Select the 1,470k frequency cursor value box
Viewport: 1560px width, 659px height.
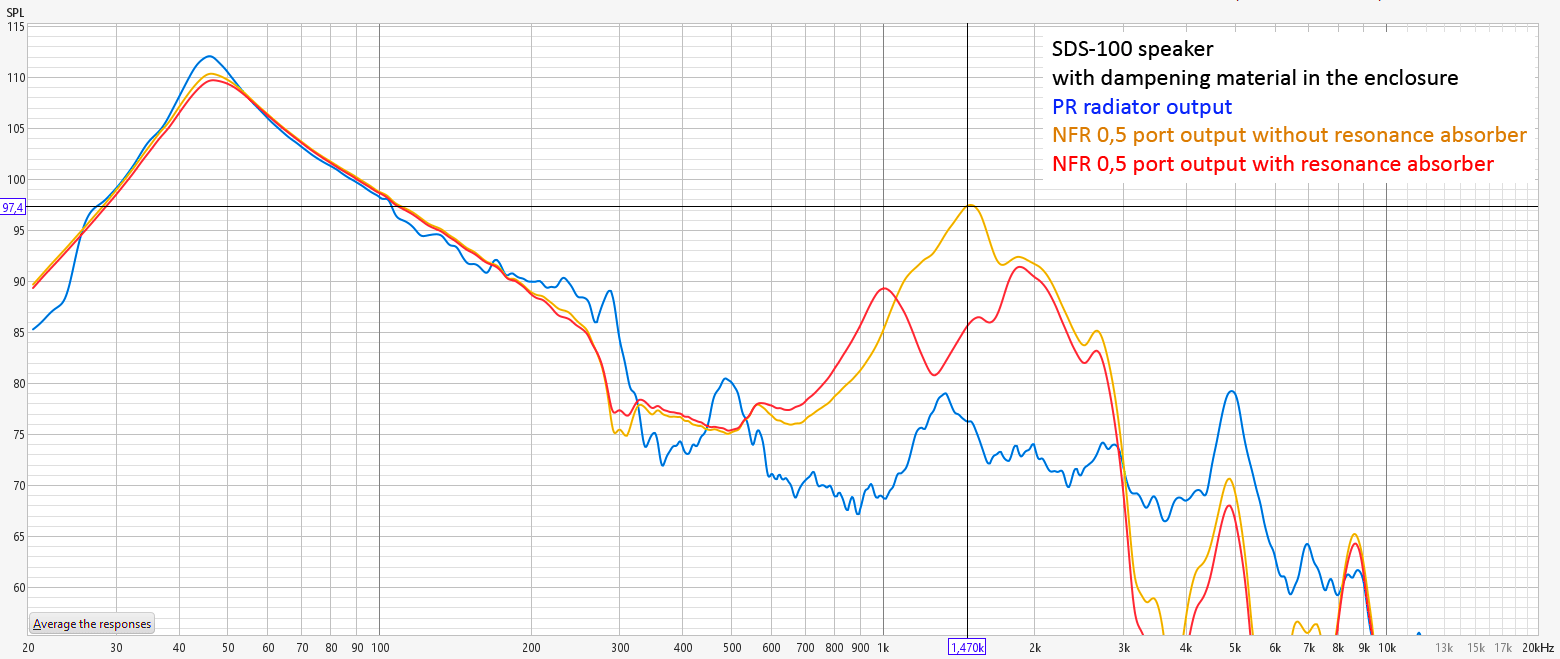point(967,647)
